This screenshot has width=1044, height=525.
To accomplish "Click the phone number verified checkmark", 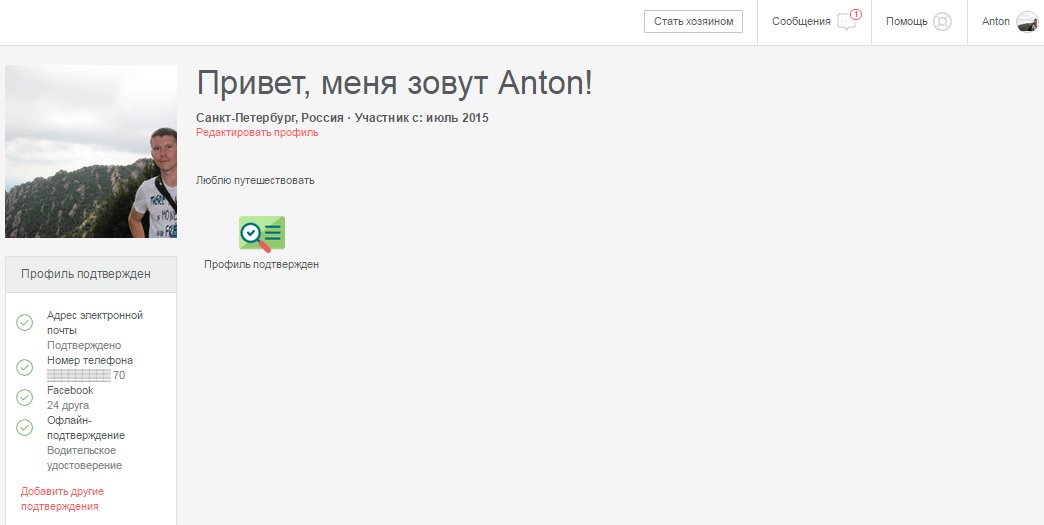I will 25,367.
